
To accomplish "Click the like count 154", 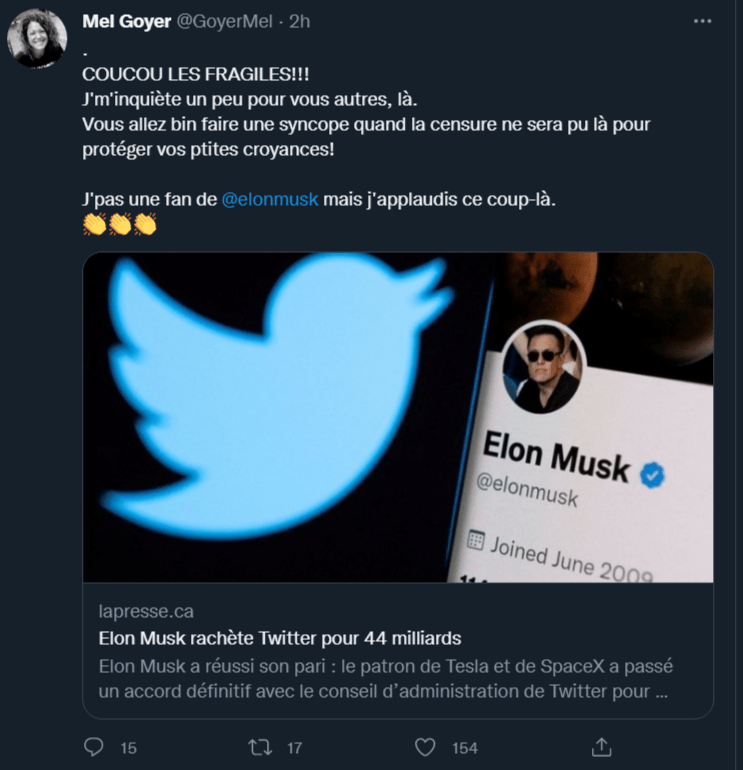I will click(464, 747).
